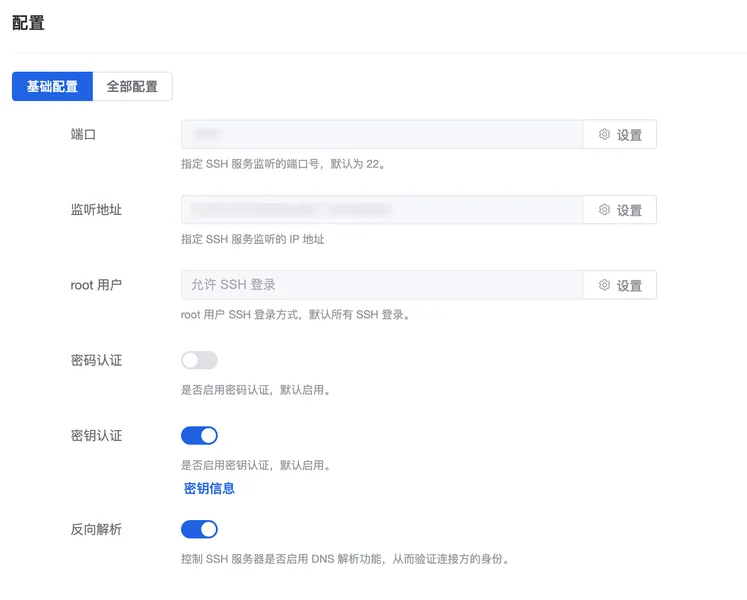This screenshot has height=600, width=747.
Task: Click the 端口 field label
Action: coord(83,134)
